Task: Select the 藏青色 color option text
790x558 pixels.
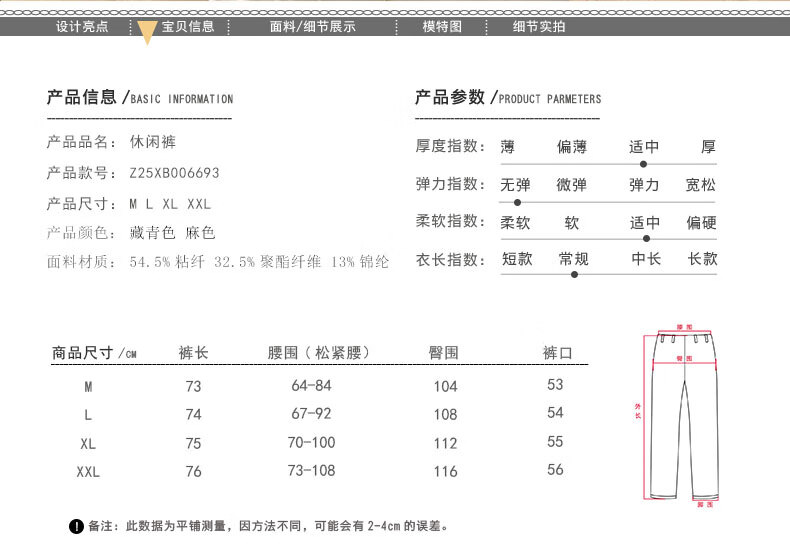Action: (152, 233)
